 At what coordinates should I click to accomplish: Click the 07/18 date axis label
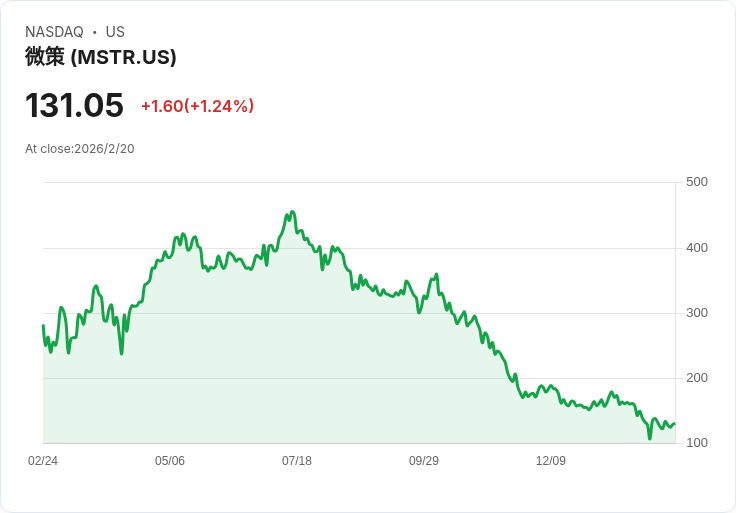coord(297,461)
